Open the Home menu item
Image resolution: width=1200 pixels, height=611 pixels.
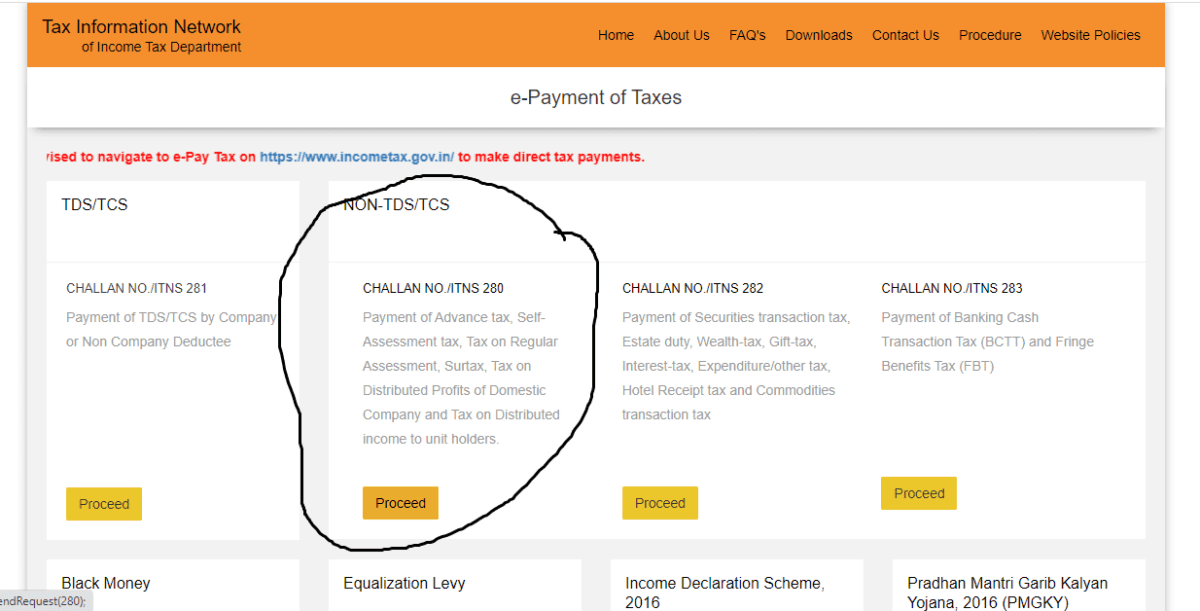coord(615,35)
